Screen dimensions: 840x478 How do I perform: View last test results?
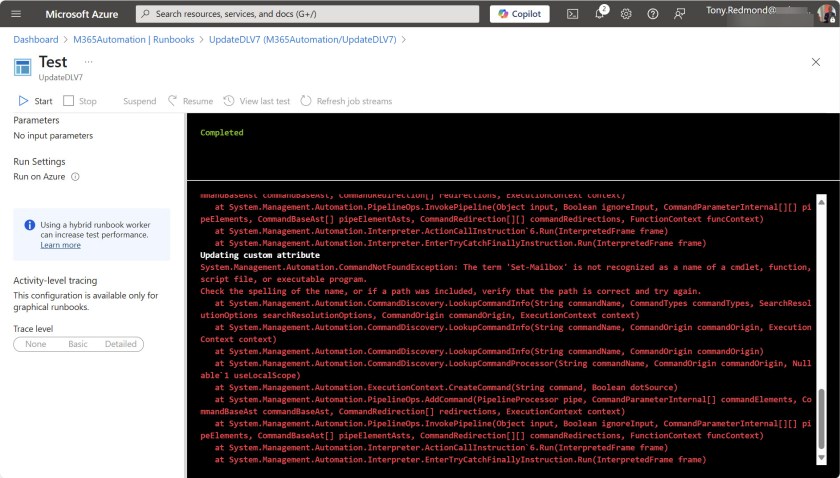click(x=257, y=101)
